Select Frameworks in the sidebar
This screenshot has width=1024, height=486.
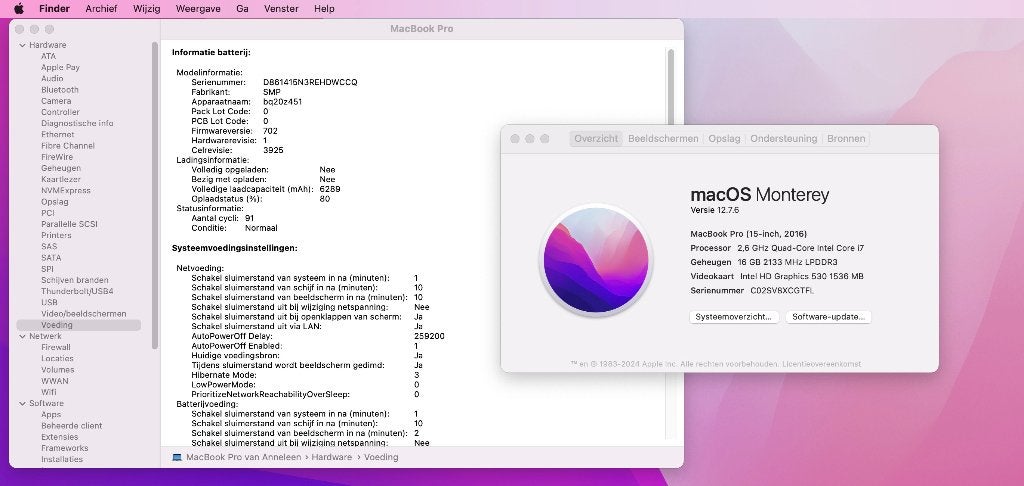tap(64, 448)
